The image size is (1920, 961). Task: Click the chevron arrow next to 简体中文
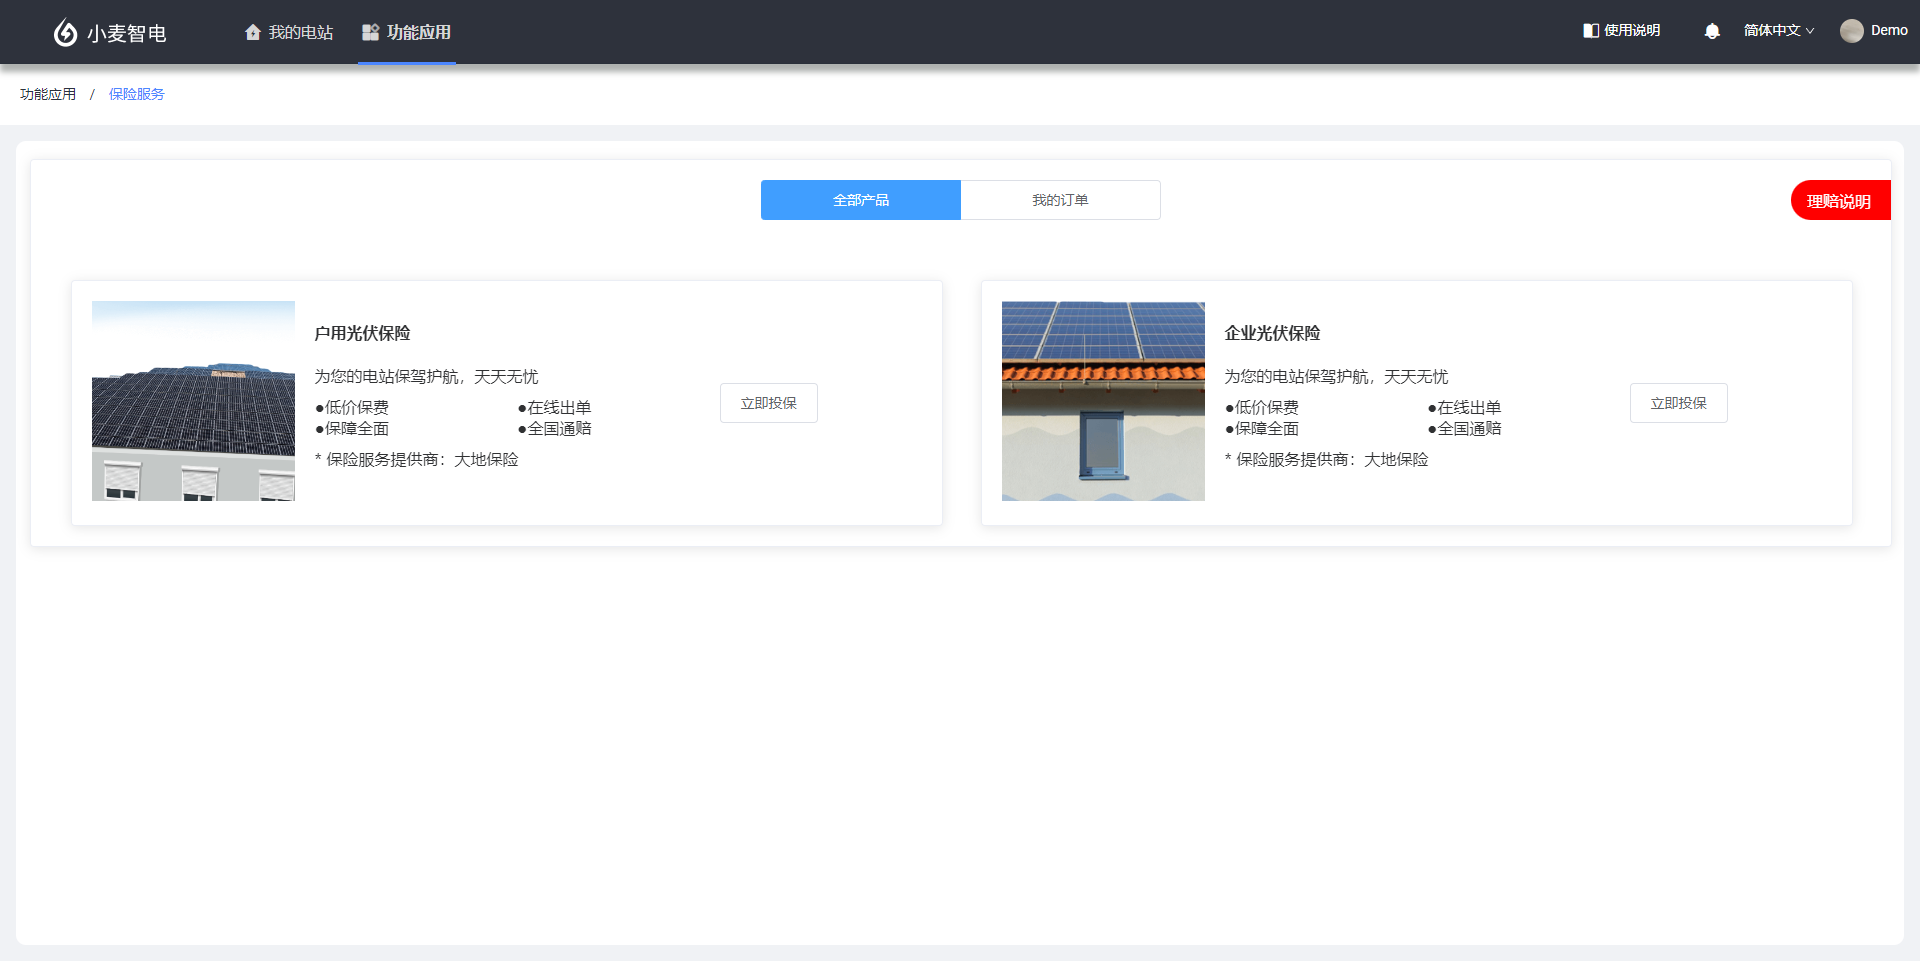click(1810, 31)
